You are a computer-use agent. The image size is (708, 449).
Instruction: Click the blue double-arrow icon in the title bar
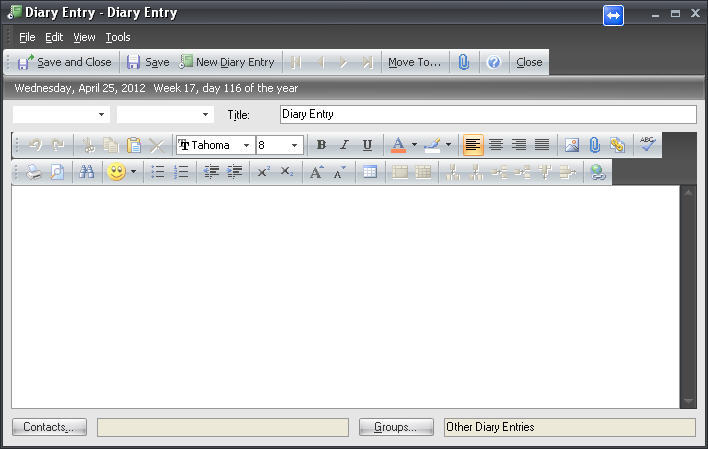[x=613, y=15]
